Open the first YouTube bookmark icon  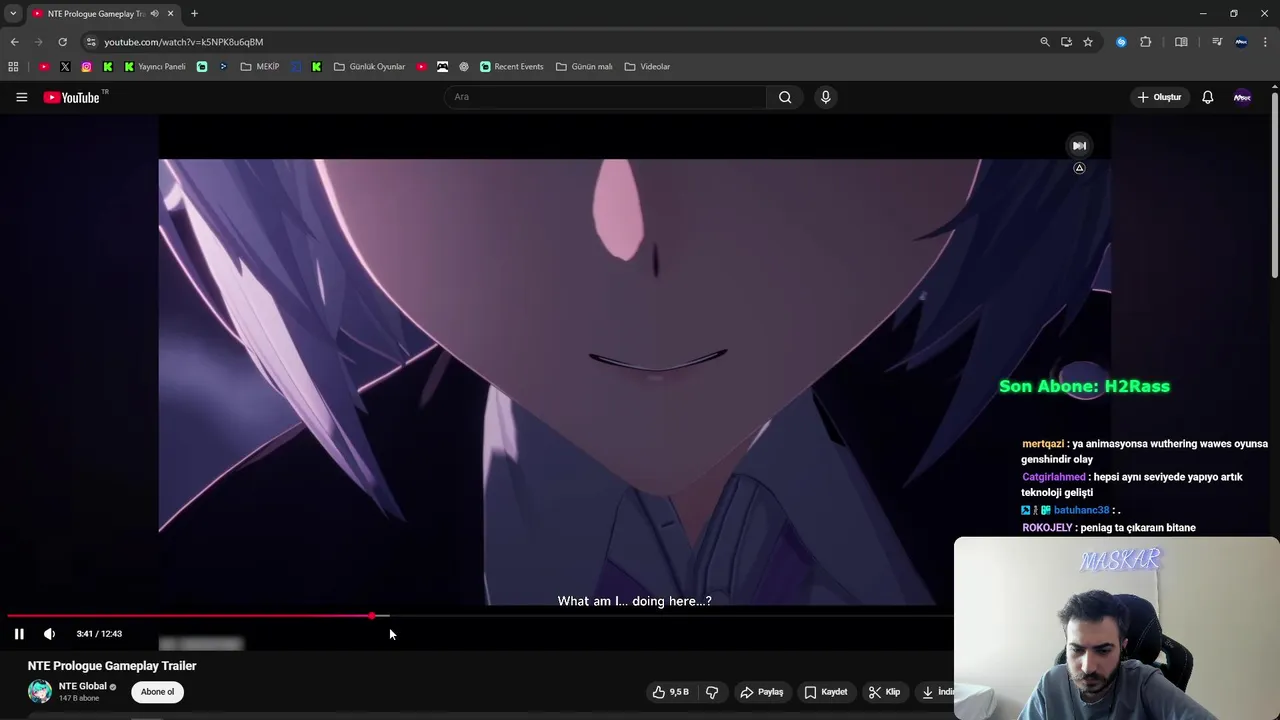[44, 67]
